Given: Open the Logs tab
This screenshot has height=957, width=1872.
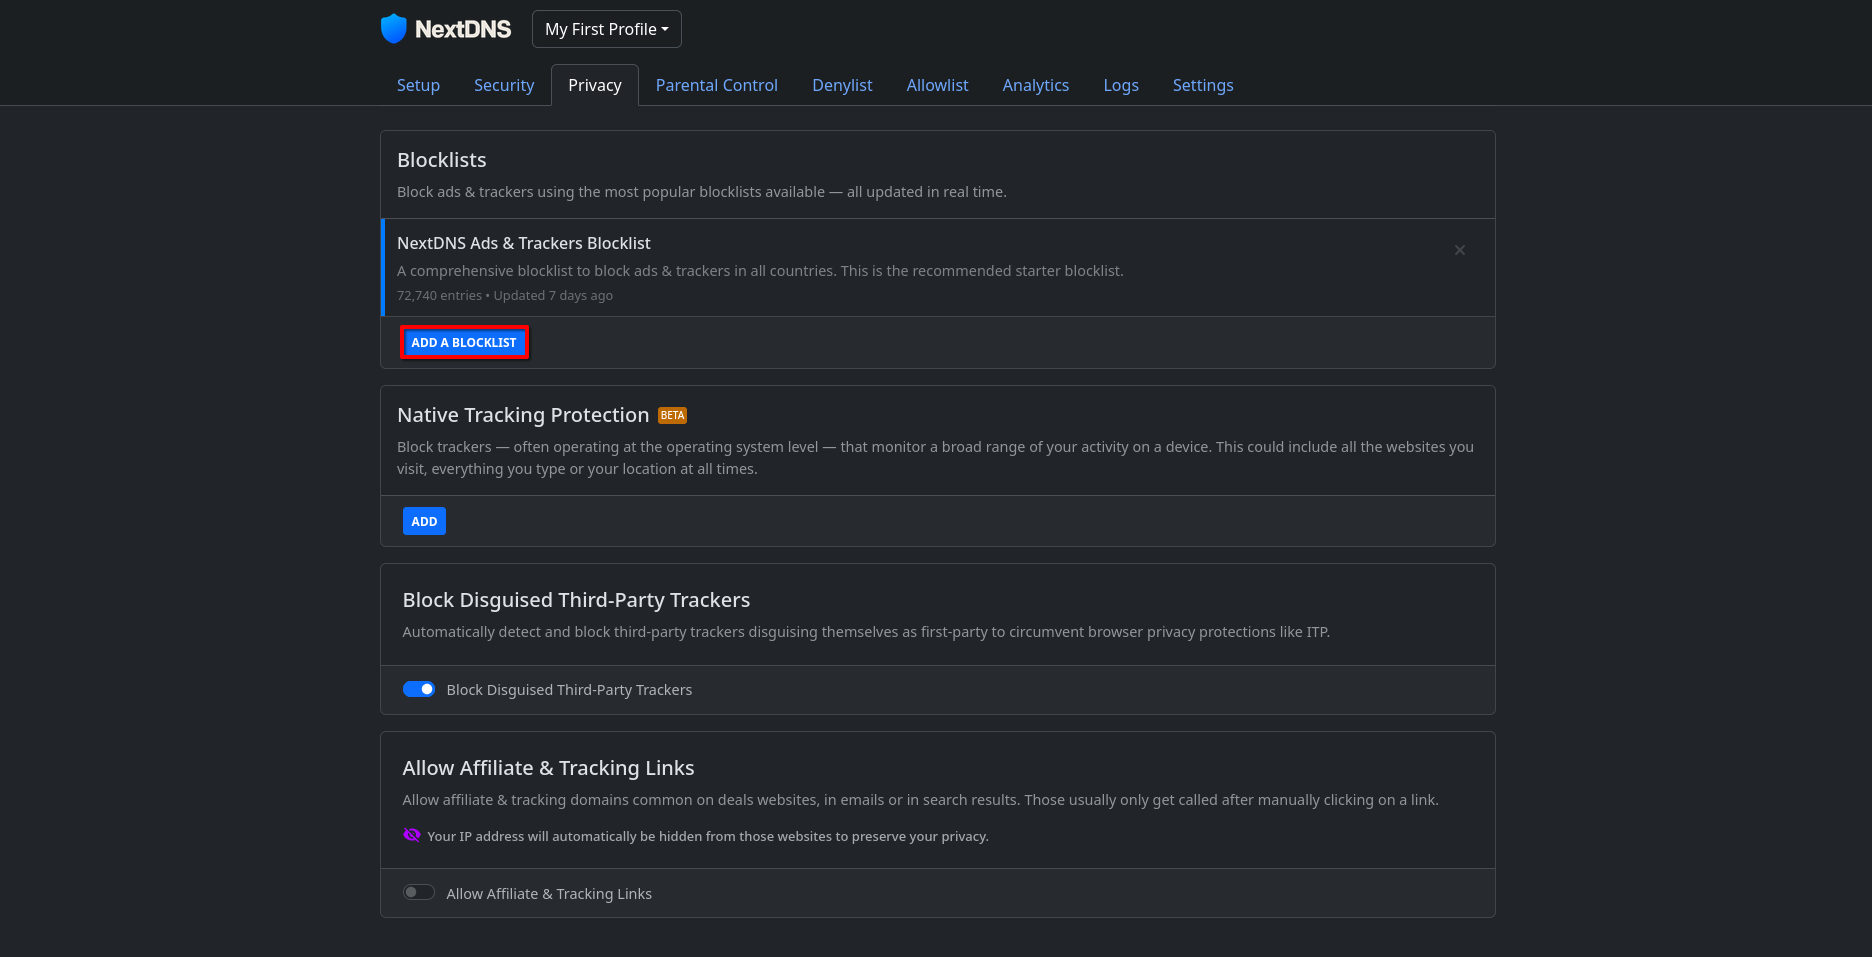Looking at the screenshot, I should [x=1121, y=85].
